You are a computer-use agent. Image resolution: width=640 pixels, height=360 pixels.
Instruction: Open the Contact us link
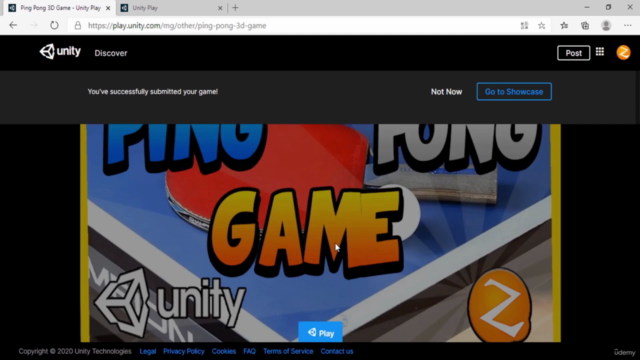[x=337, y=351]
